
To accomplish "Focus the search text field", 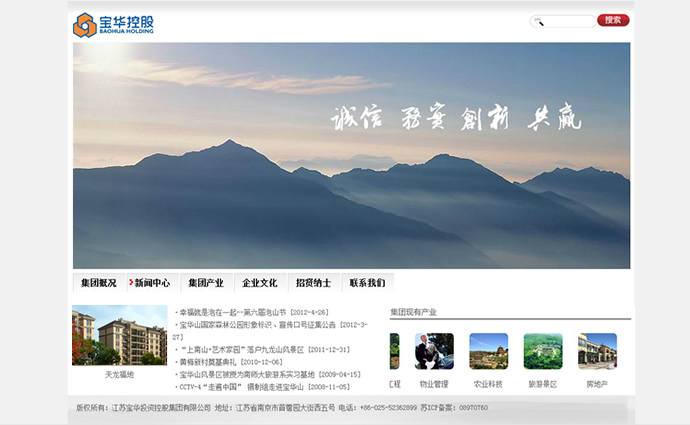I will pos(568,21).
